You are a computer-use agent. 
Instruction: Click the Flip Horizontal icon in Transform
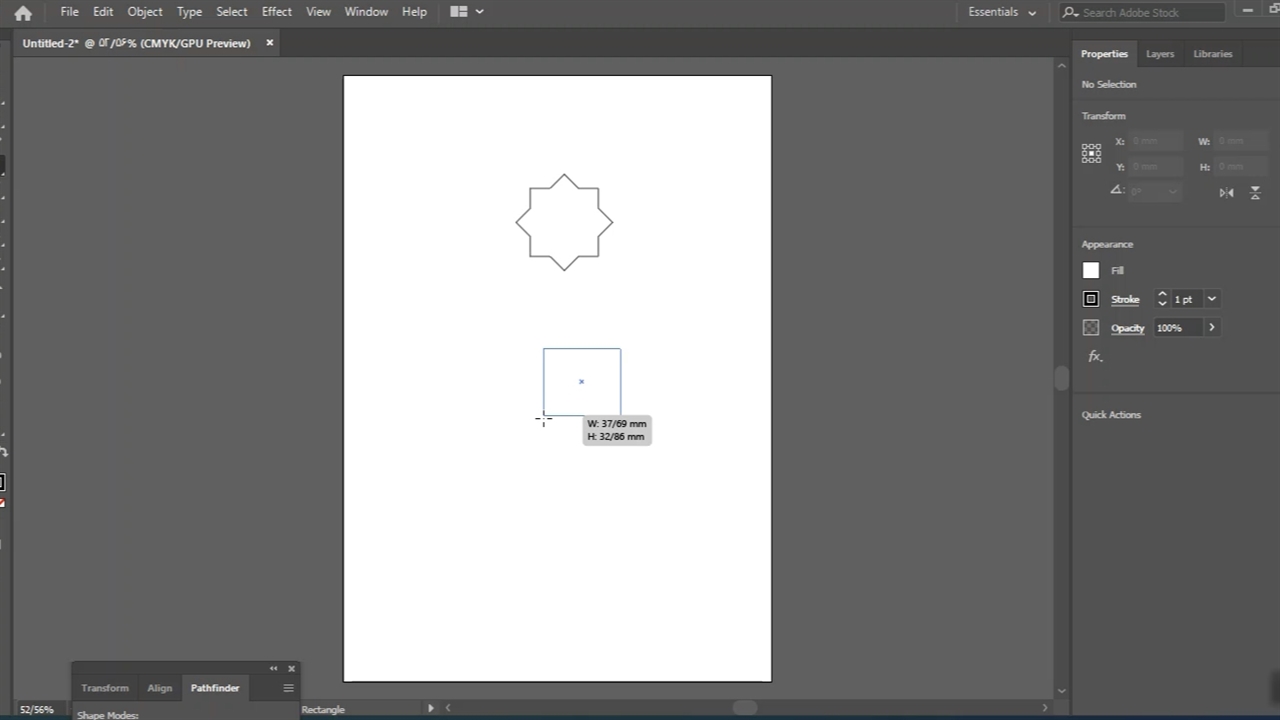(1226, 192)
